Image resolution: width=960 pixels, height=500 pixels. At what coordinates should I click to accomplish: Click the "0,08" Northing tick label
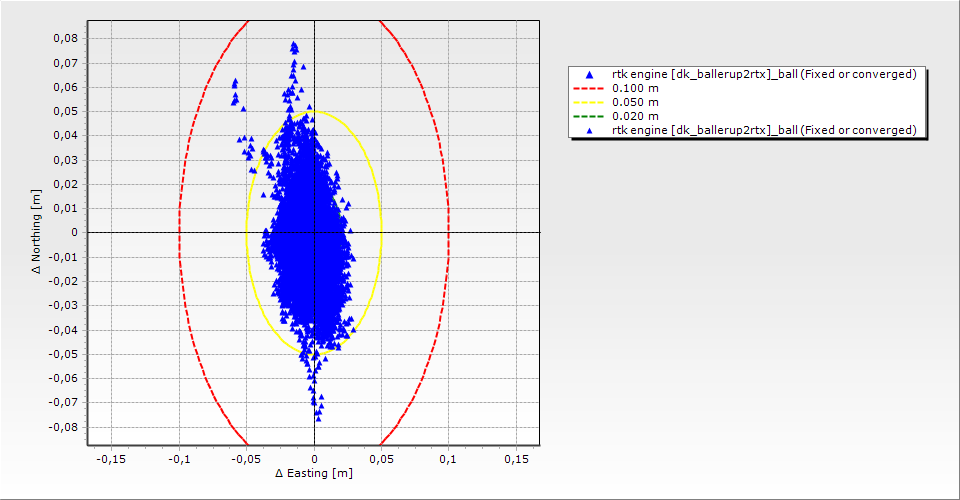click(66, 38)
